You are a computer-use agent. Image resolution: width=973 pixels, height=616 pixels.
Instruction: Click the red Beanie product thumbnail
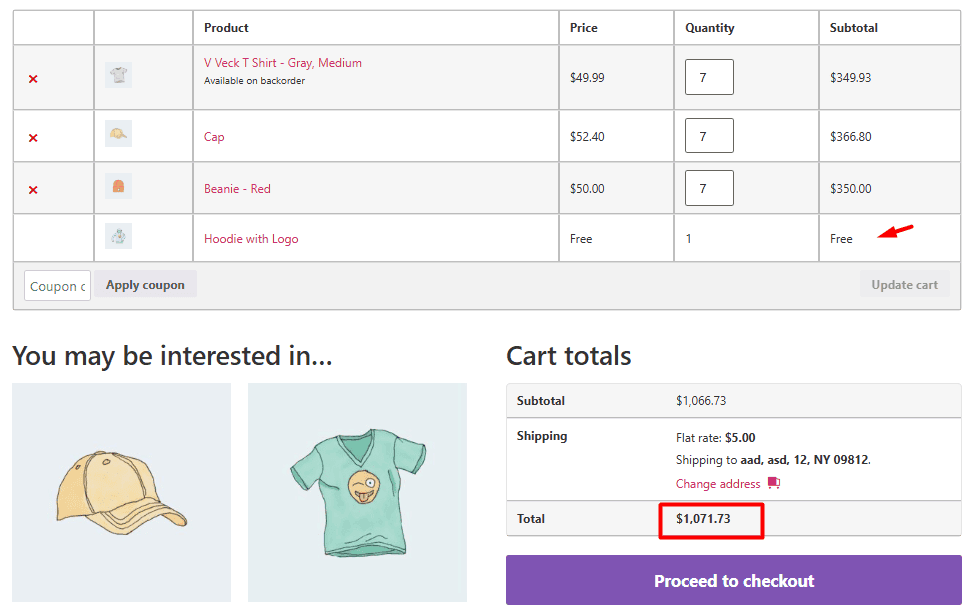point(118,187)
